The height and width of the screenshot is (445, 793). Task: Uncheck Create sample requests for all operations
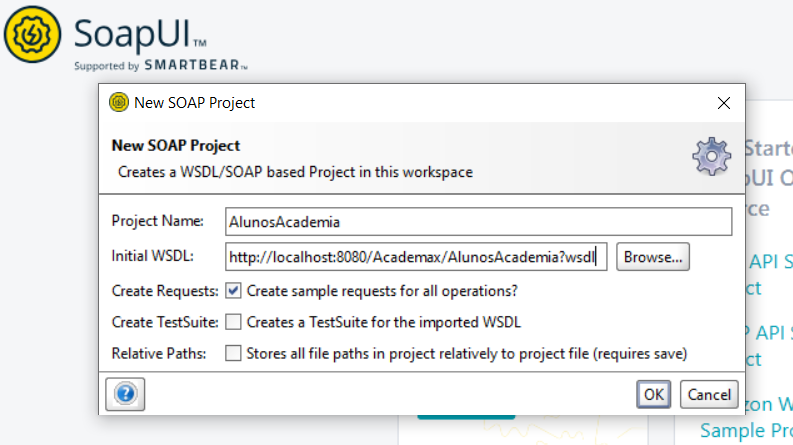pos(233,291)
